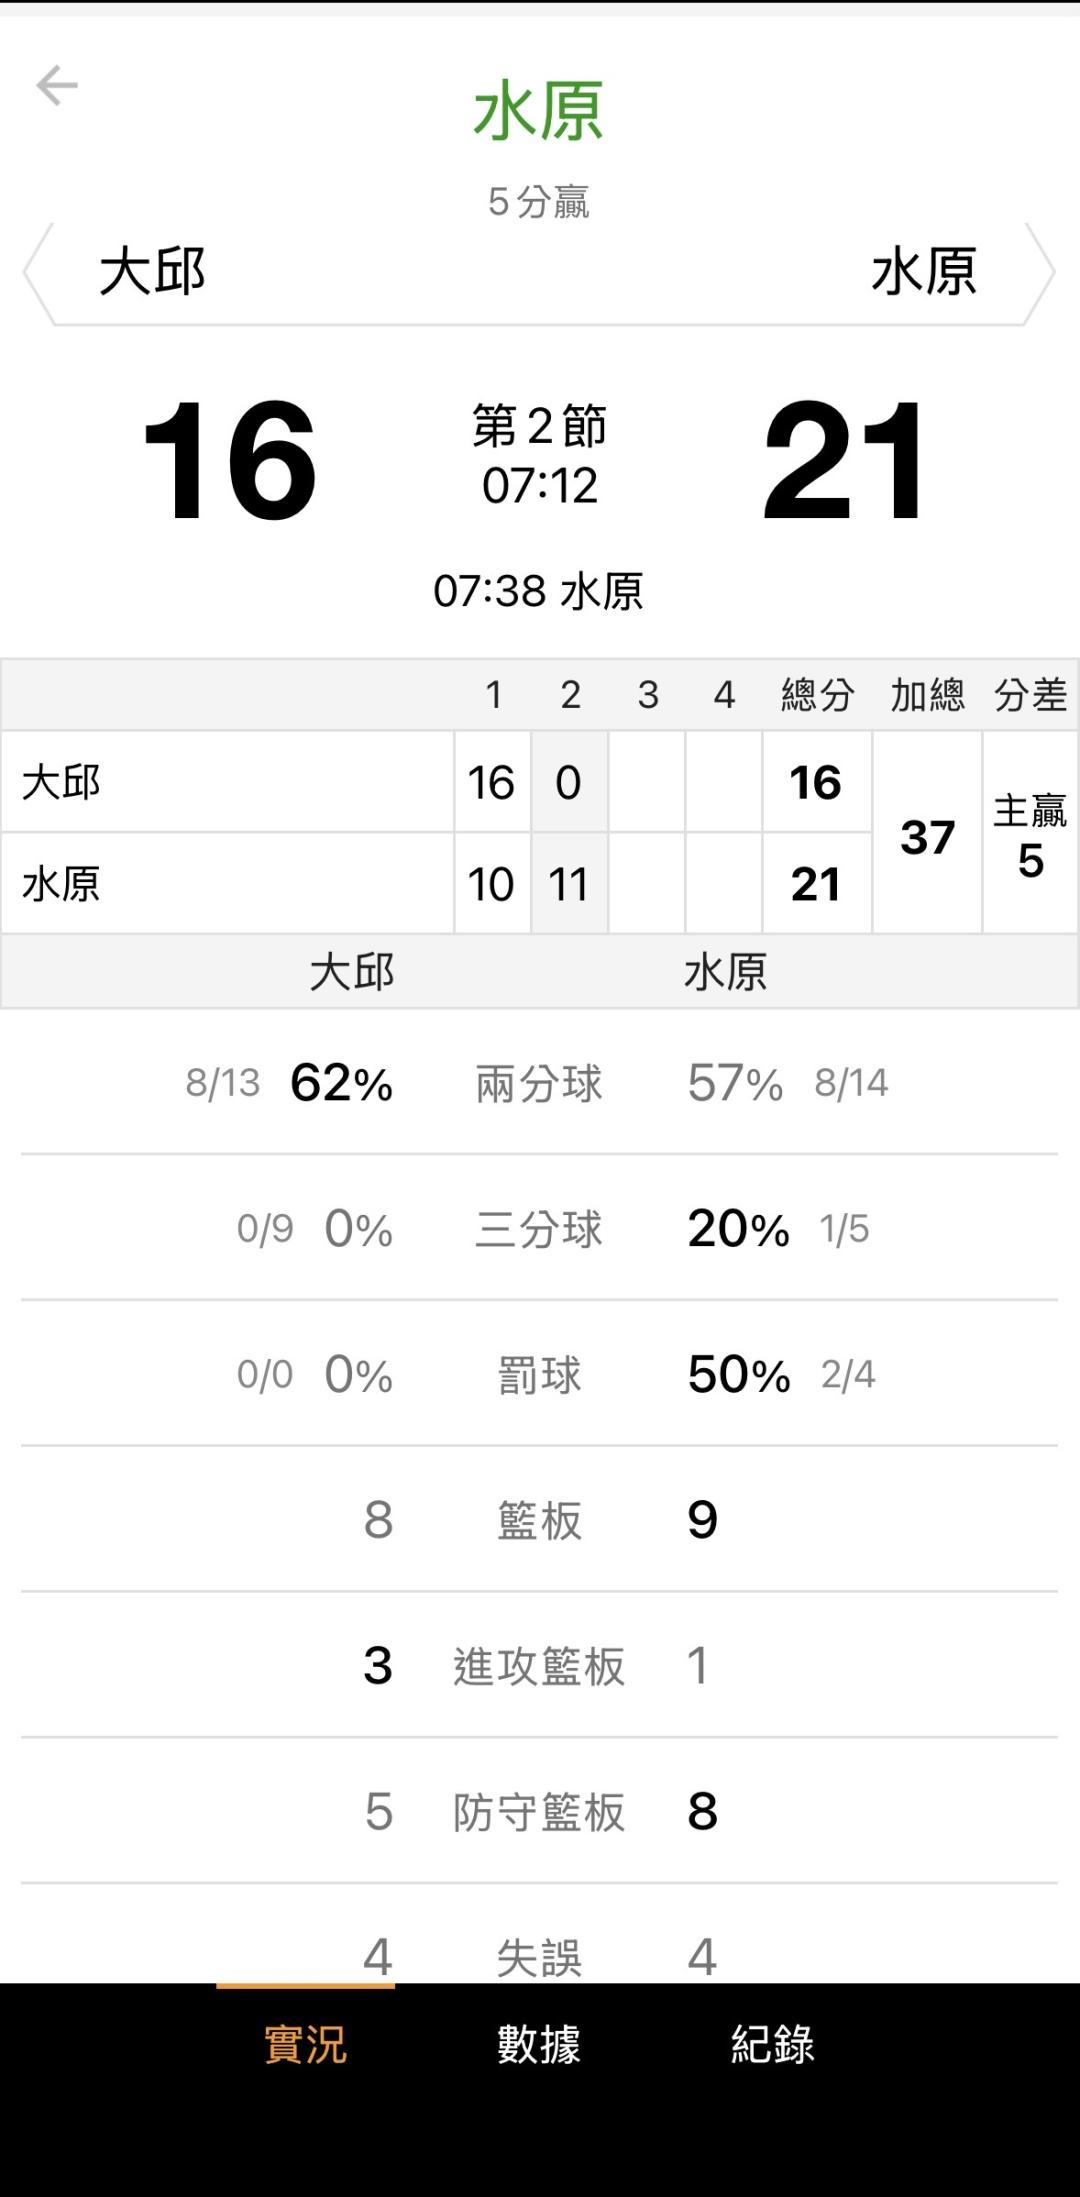
Task: Tap the right chevron beside 水原
Action: tap(1042, 272)
